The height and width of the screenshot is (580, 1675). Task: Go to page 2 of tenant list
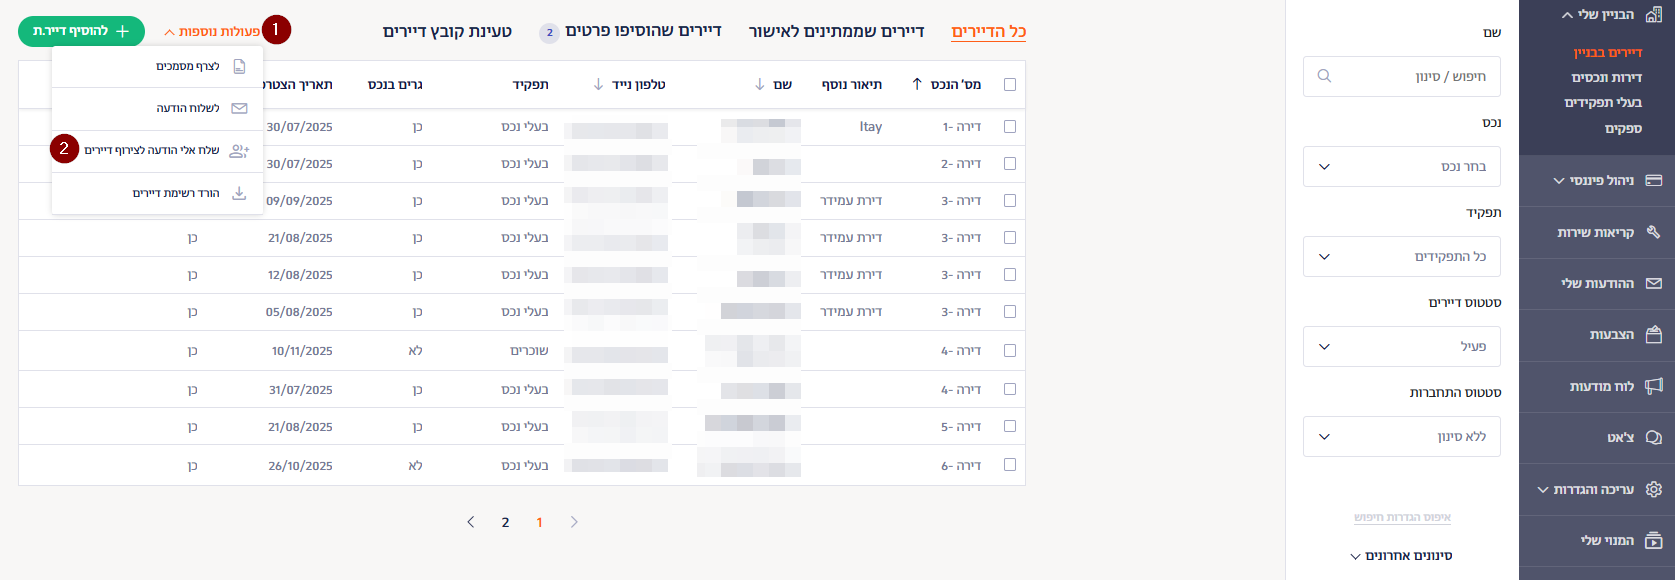[x=505, y=522]
